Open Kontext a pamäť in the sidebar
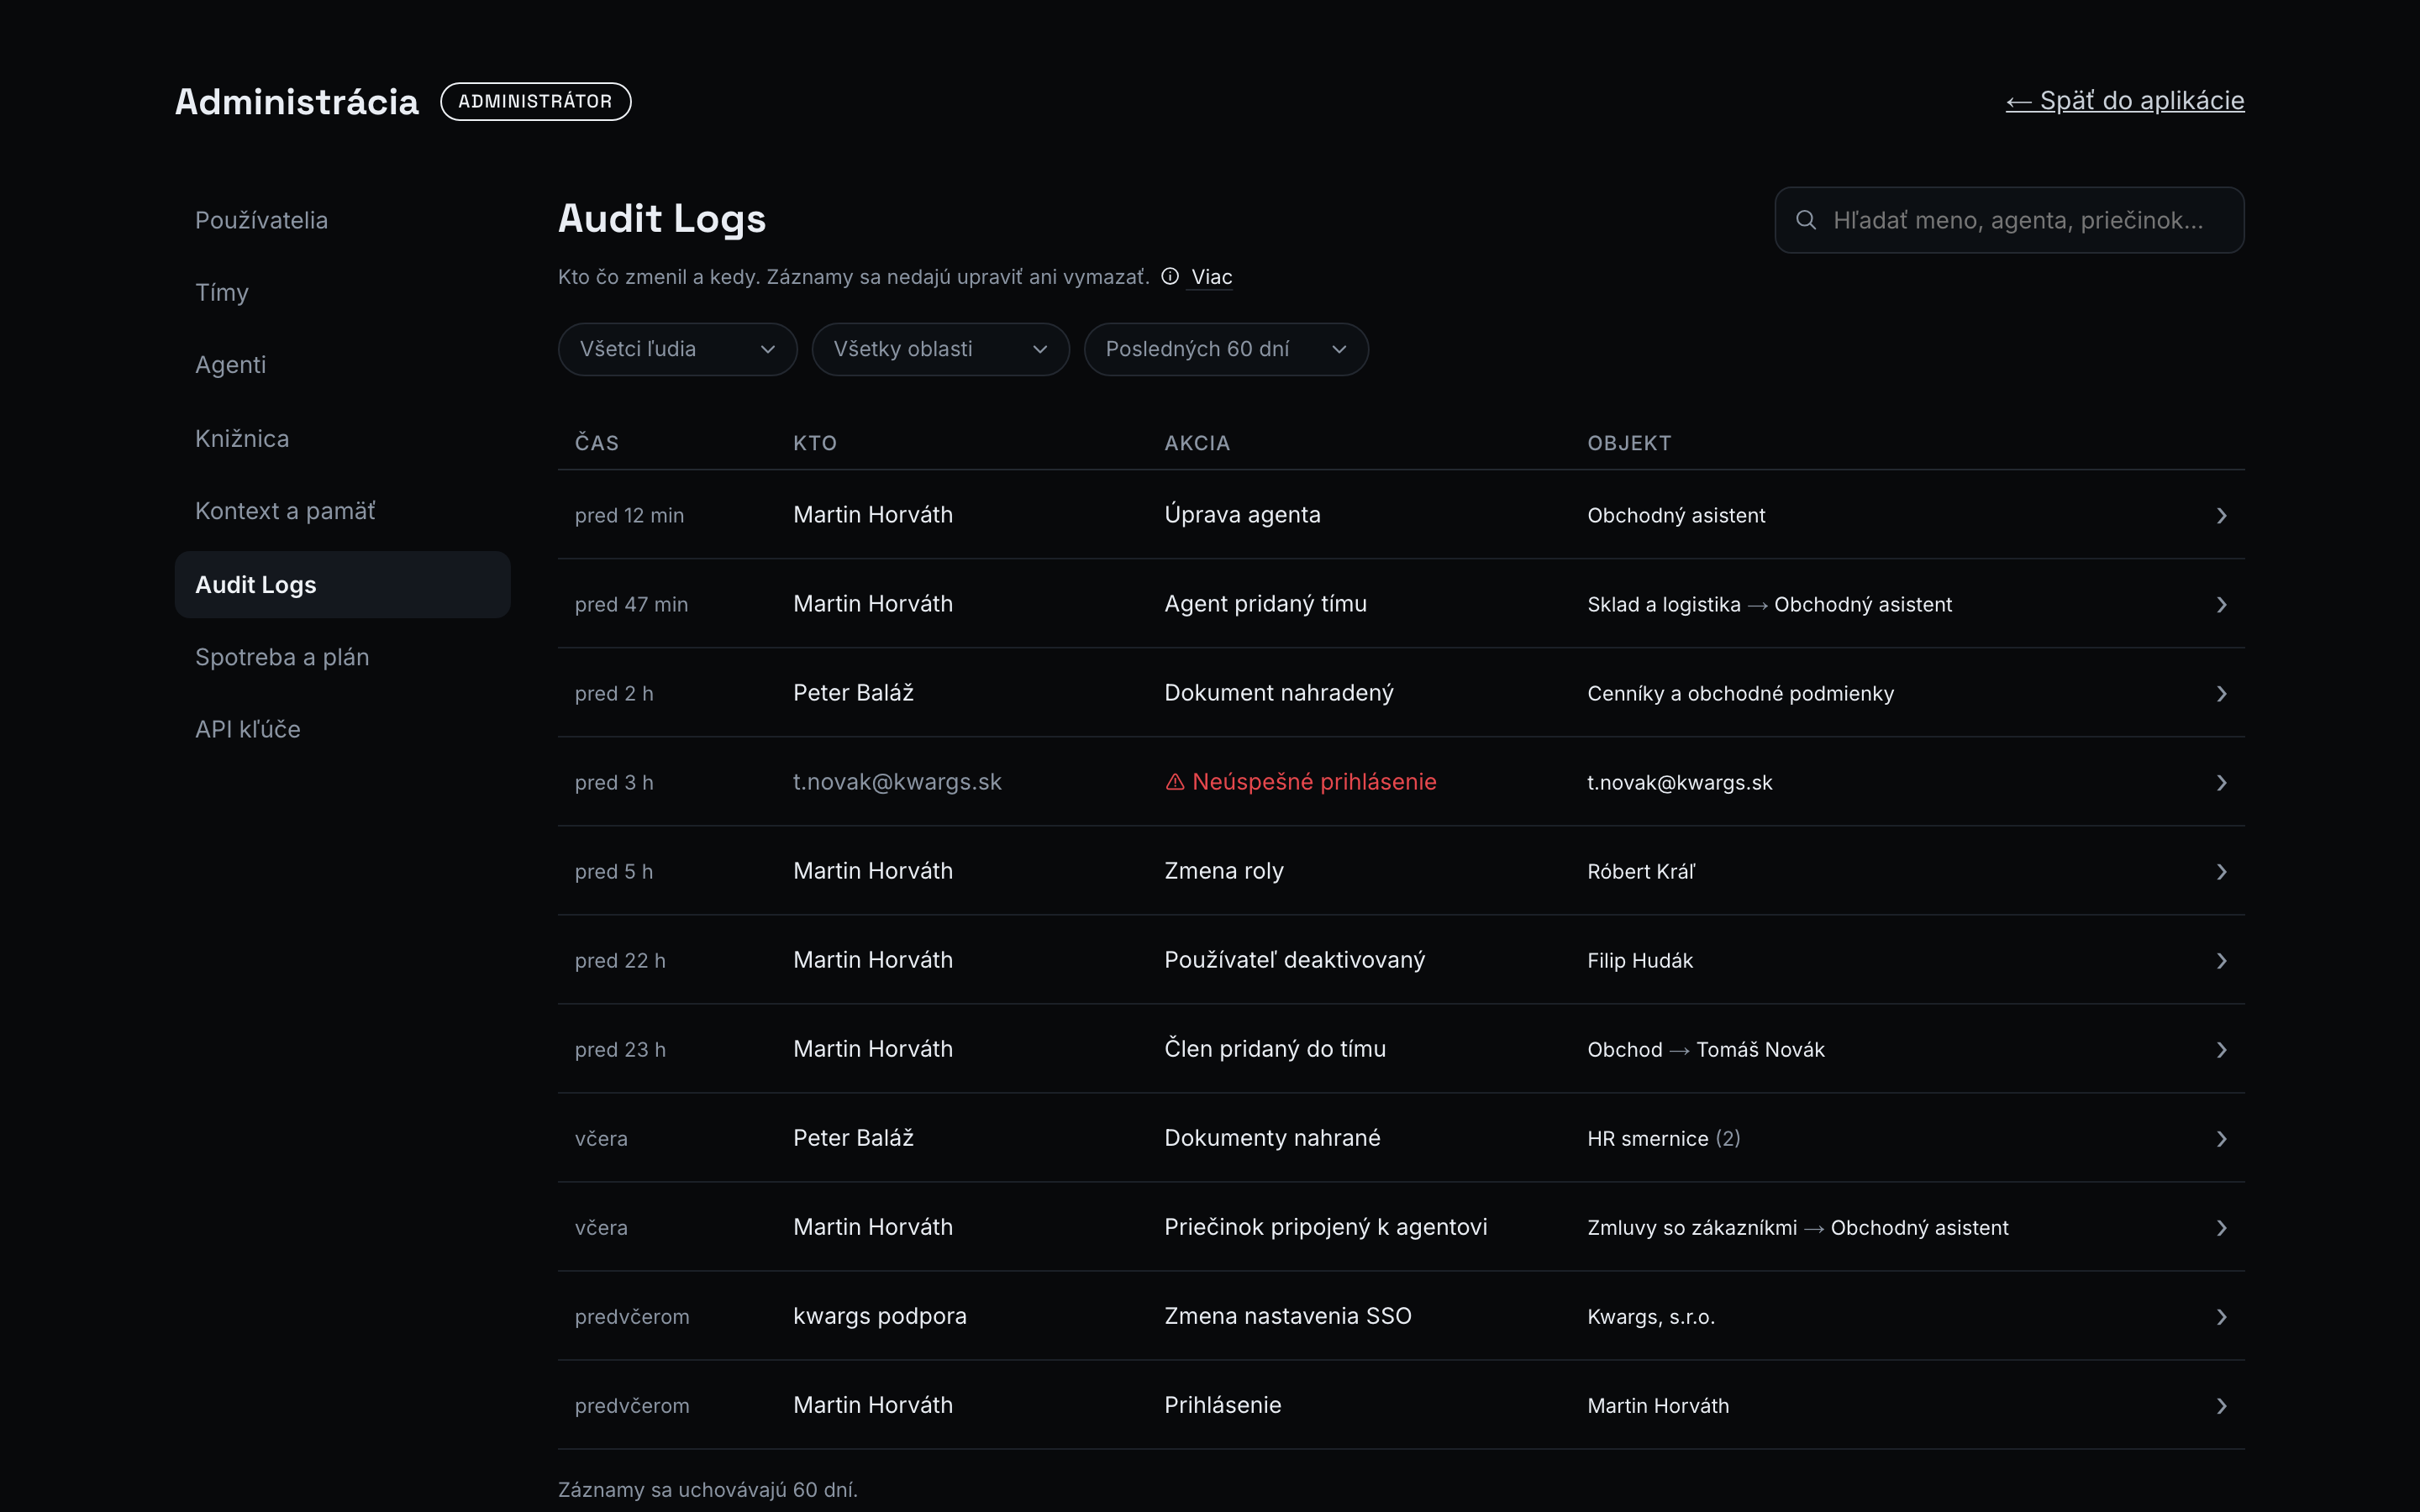The width and height of the screenshot is (2420, 1512). pos(342,511)
